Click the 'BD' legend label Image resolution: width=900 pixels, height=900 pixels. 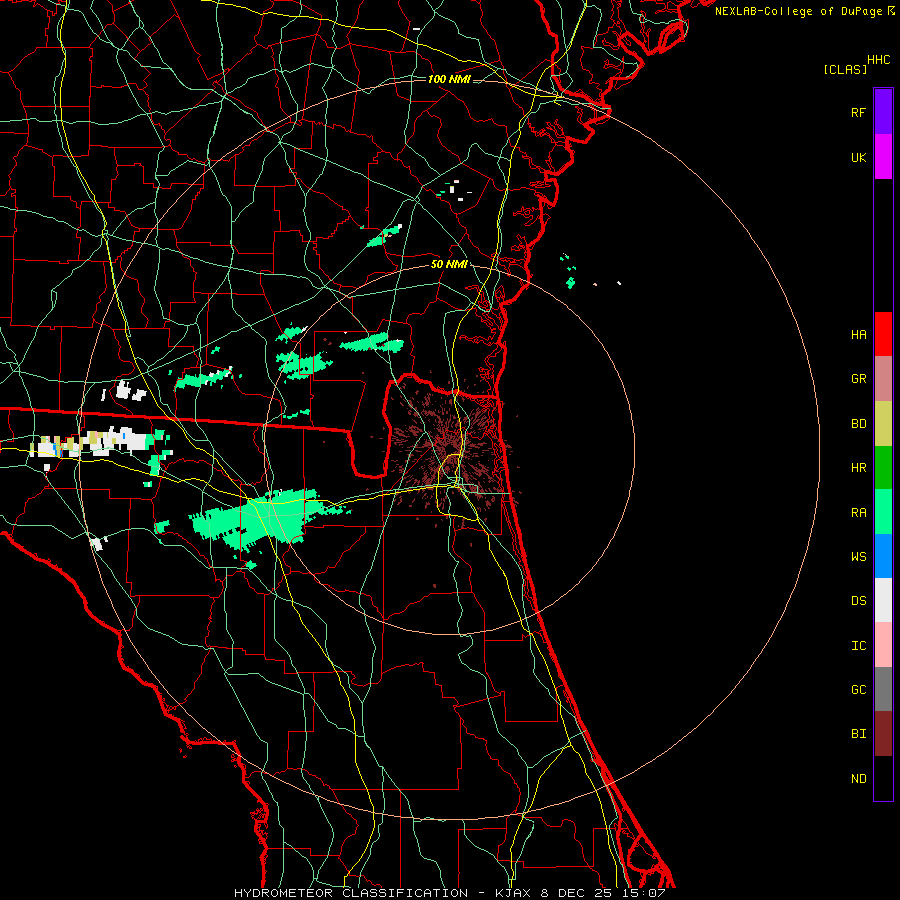[x=858, y=424]
